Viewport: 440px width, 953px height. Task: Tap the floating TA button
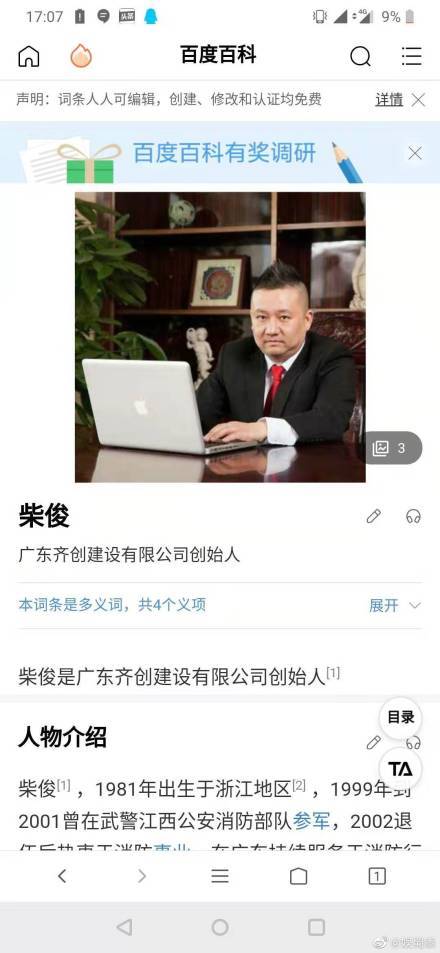[x=400, y=769]
